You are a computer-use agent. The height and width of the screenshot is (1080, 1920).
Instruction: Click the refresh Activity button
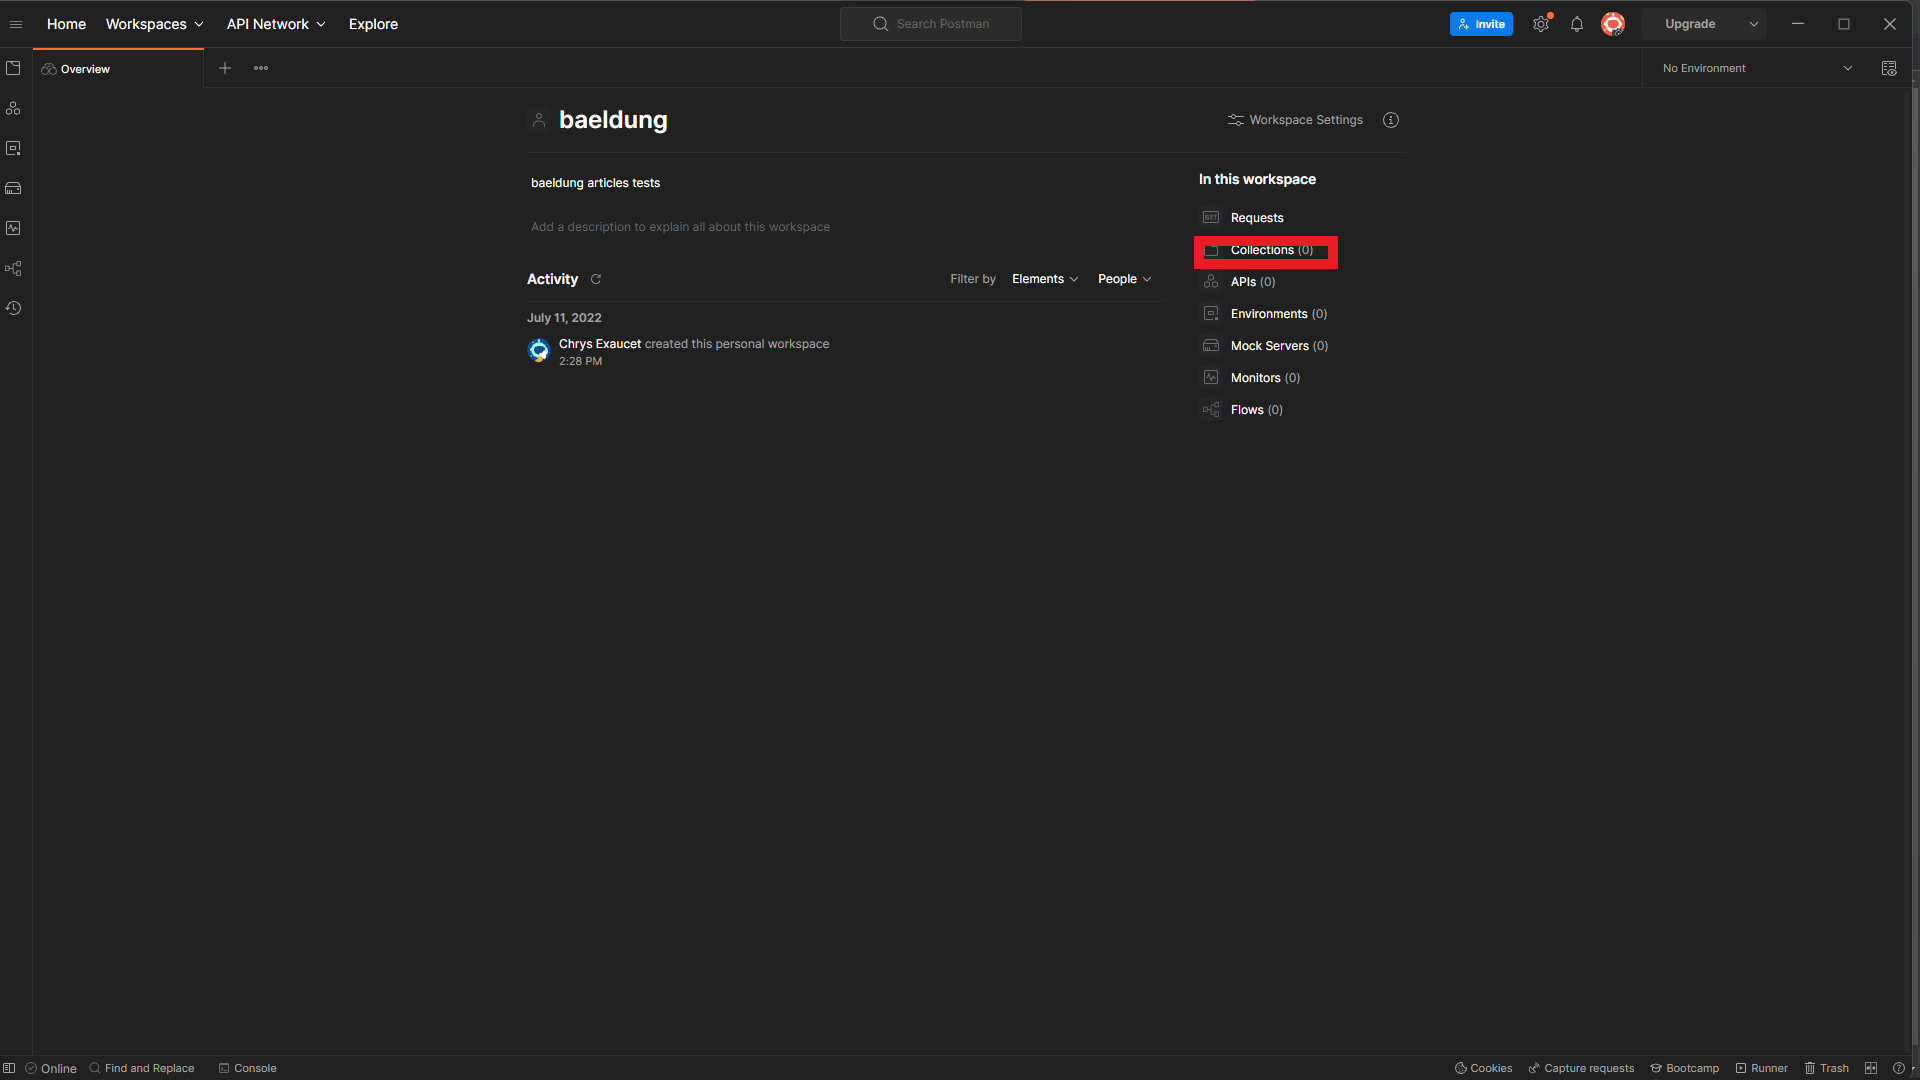point(596,278)
